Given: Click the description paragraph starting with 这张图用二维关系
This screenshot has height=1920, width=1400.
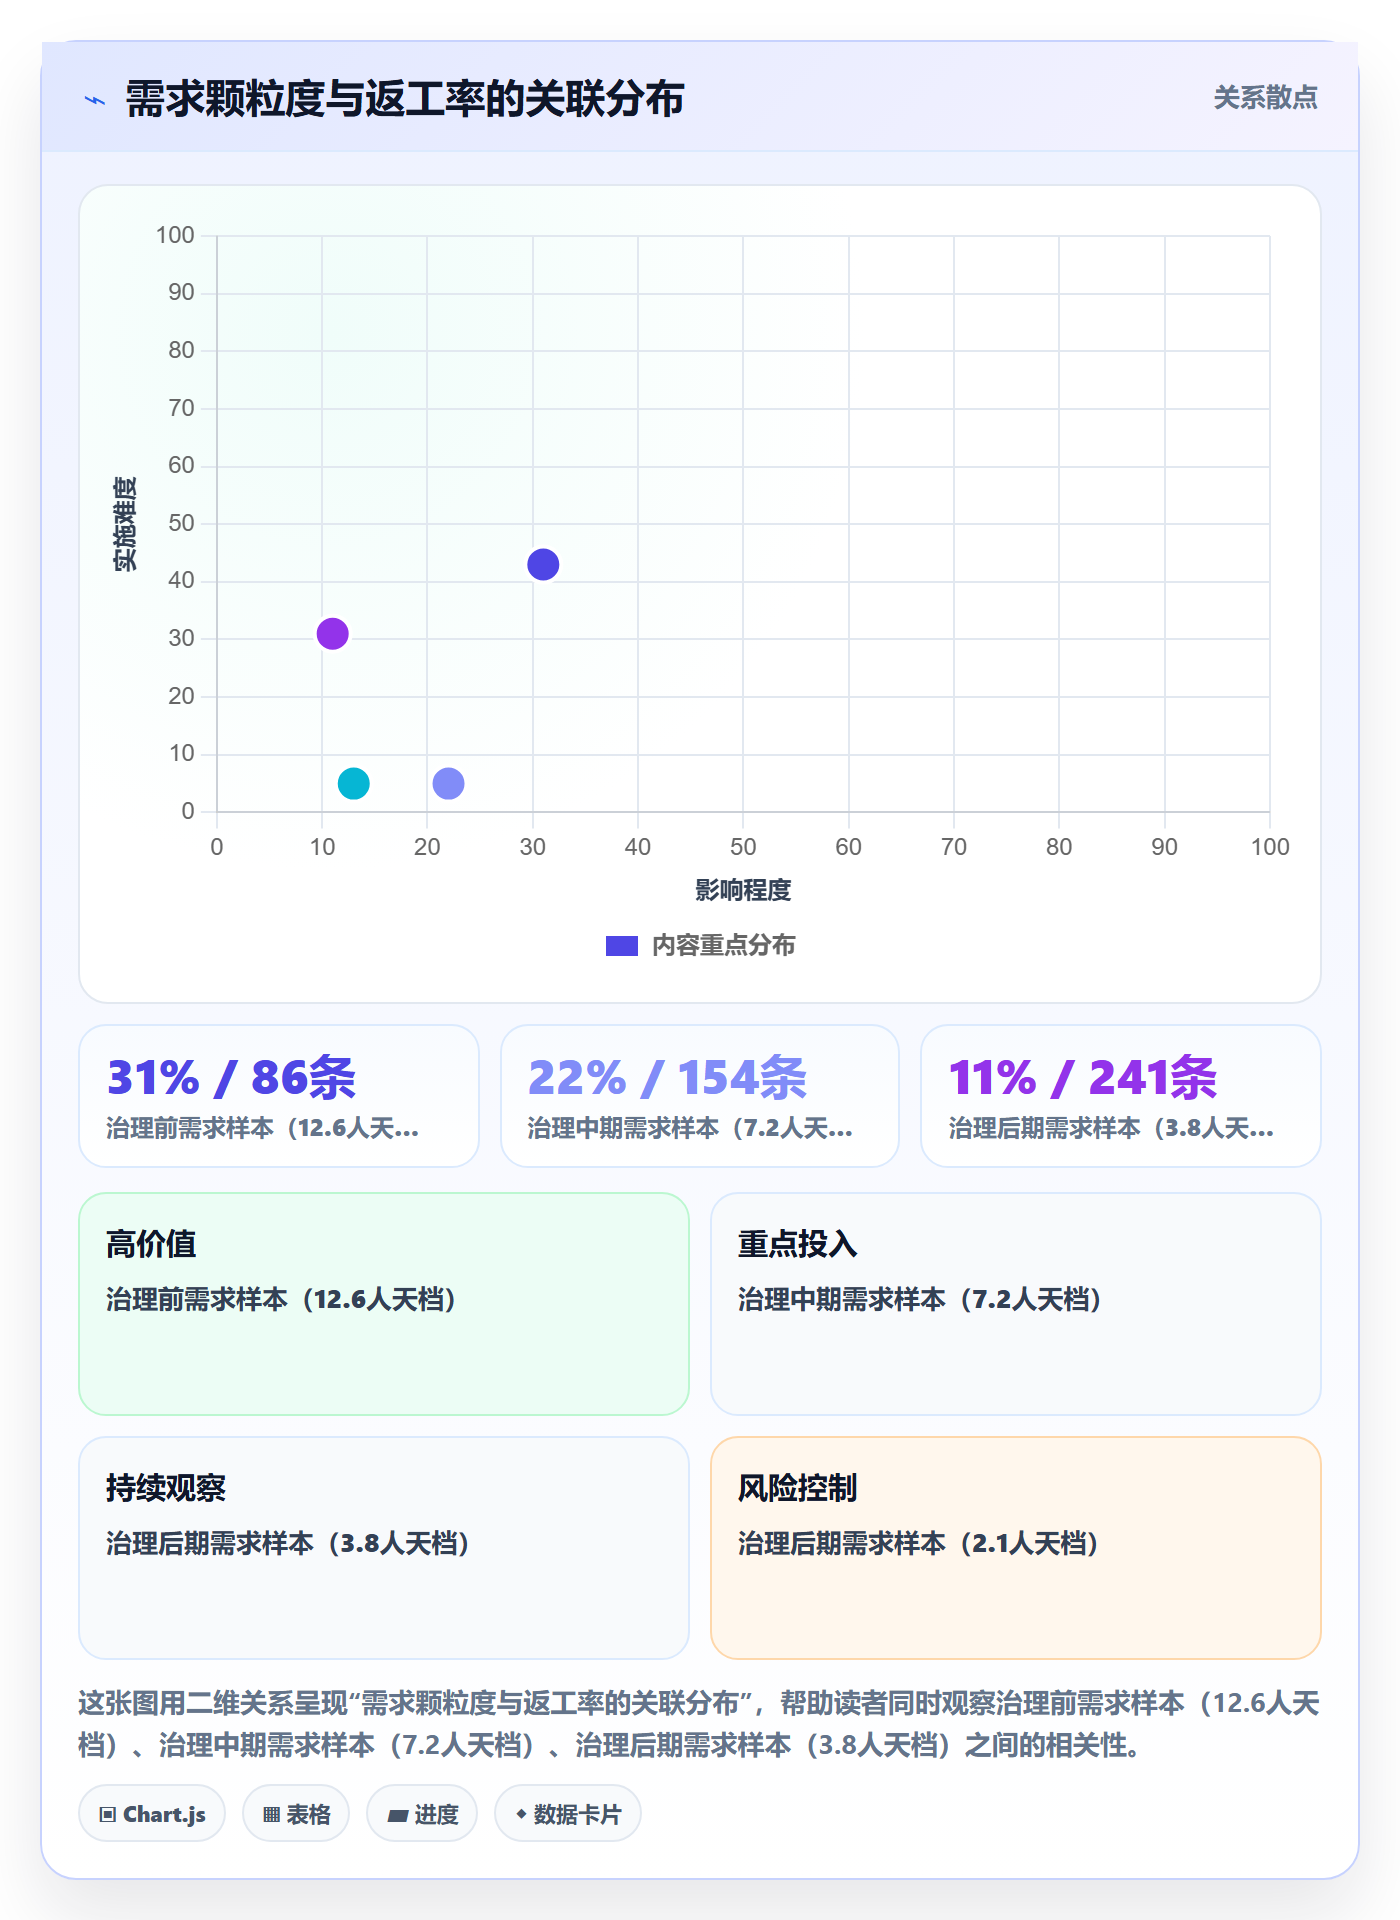Looking at the screenshot, I should pos(700,1724).
